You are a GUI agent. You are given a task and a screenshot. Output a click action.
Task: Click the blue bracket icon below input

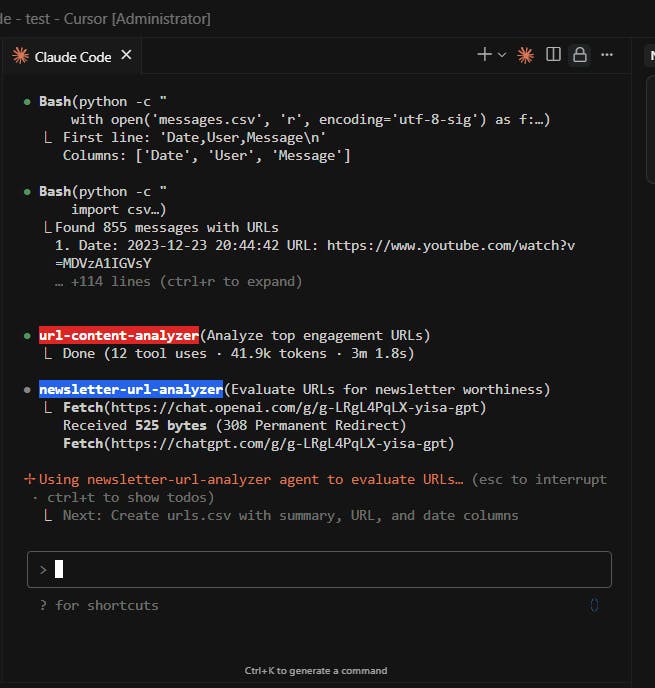pyautogui.click(x=595, y=605)
